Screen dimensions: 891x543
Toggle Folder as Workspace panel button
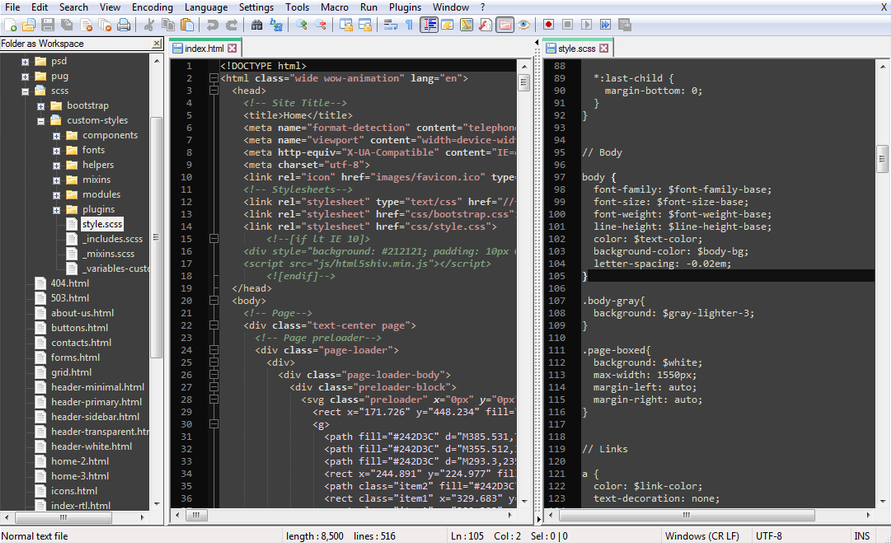point(504,24)
